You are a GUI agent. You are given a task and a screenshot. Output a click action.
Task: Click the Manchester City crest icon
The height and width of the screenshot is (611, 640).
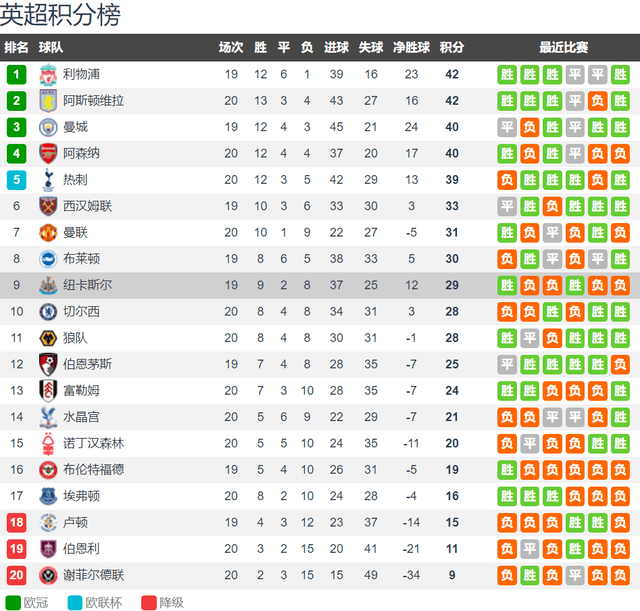click(x=48, y=127)
